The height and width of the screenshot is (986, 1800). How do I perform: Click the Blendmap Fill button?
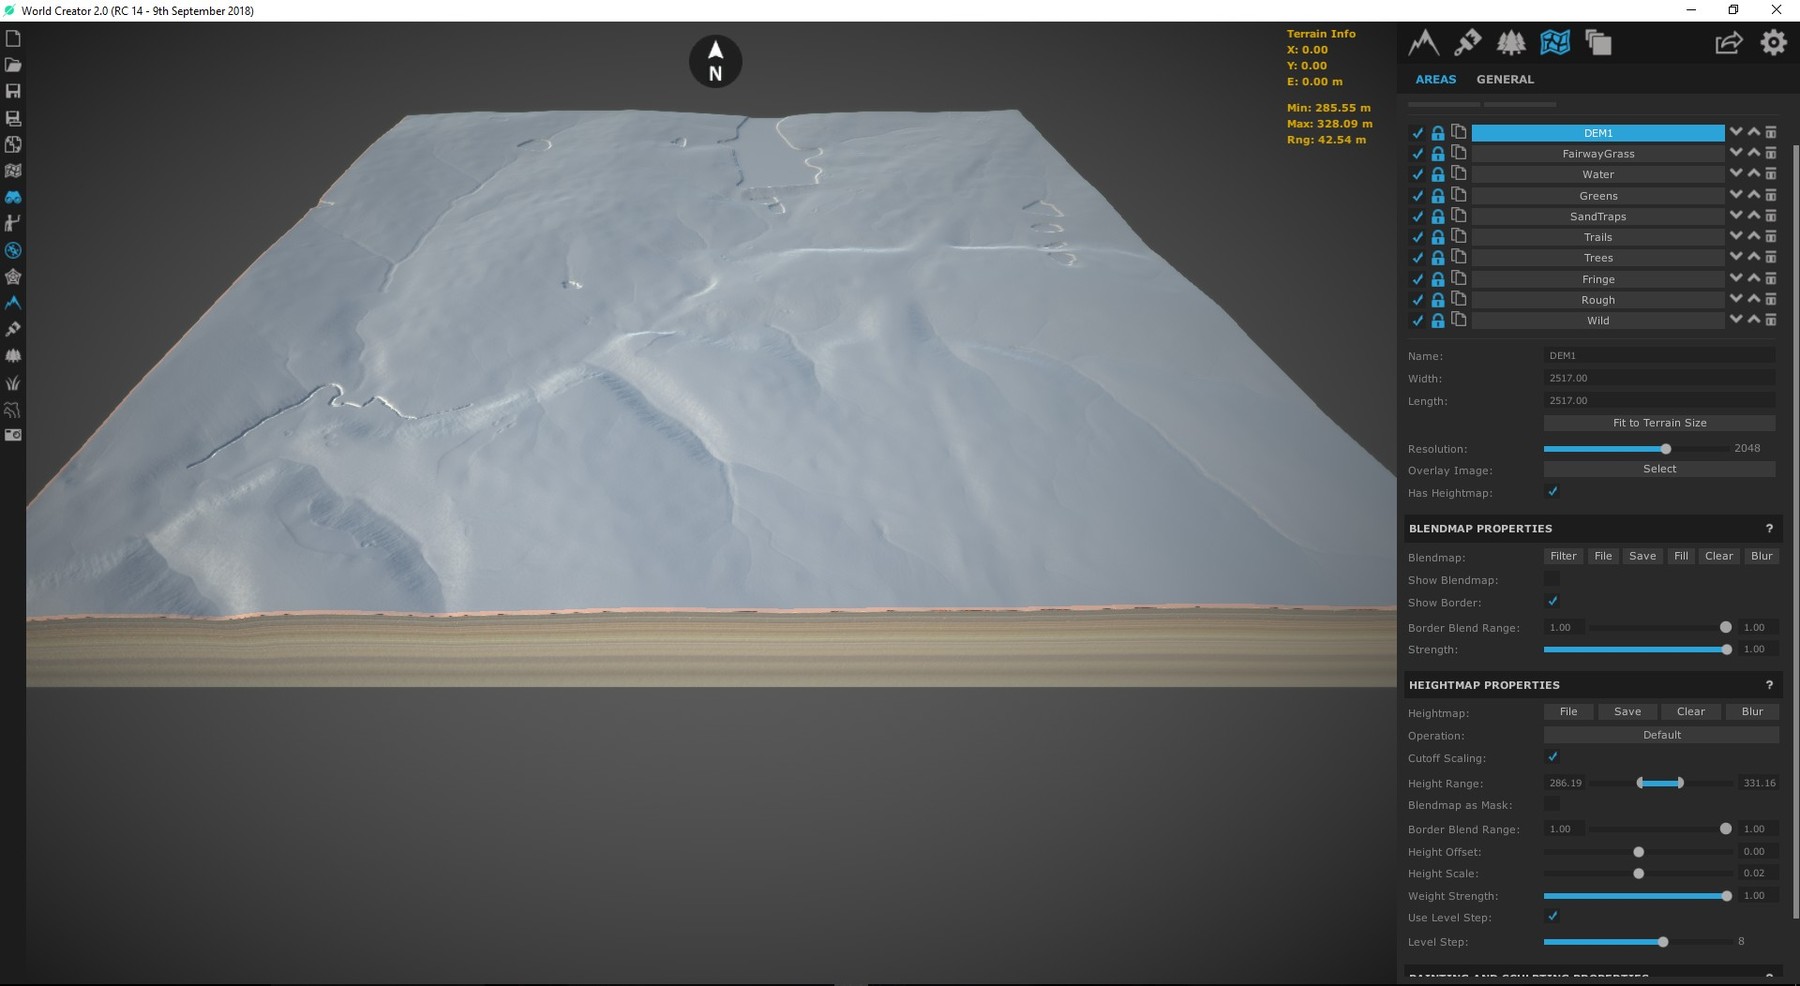click(x=1681, y=556)
